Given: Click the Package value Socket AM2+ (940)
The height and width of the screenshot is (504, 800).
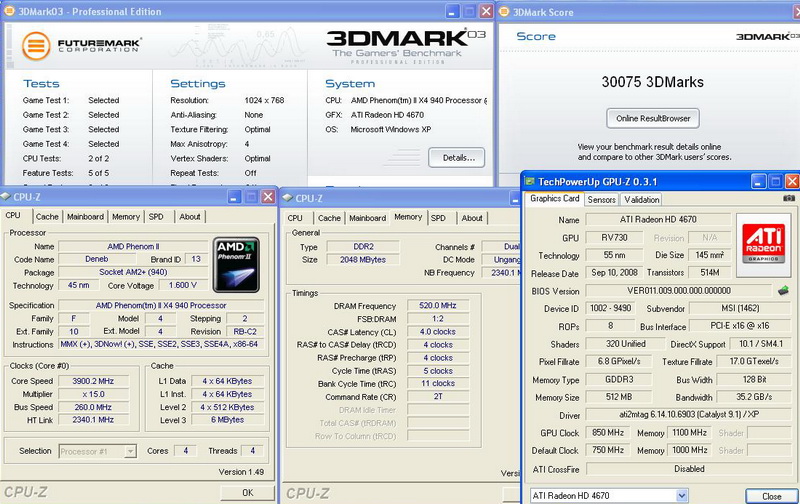Looking at the screenshot, I should 133,272.
